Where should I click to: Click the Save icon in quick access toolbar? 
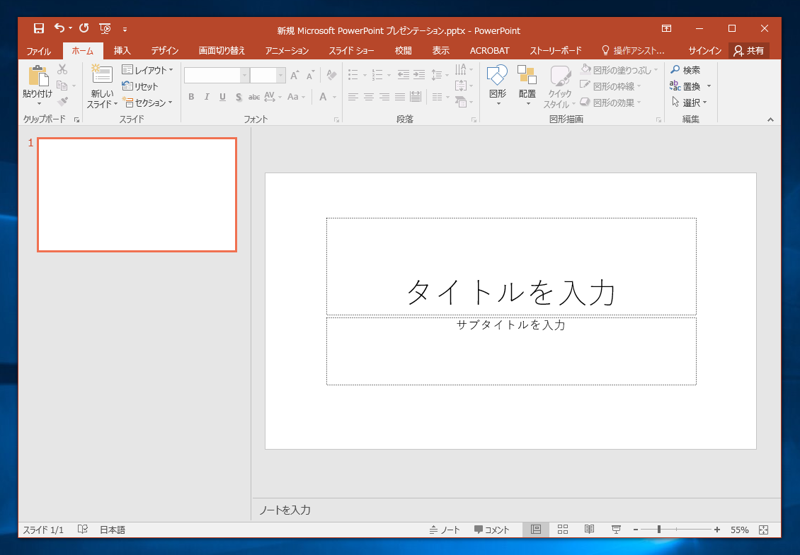point(39,29)
